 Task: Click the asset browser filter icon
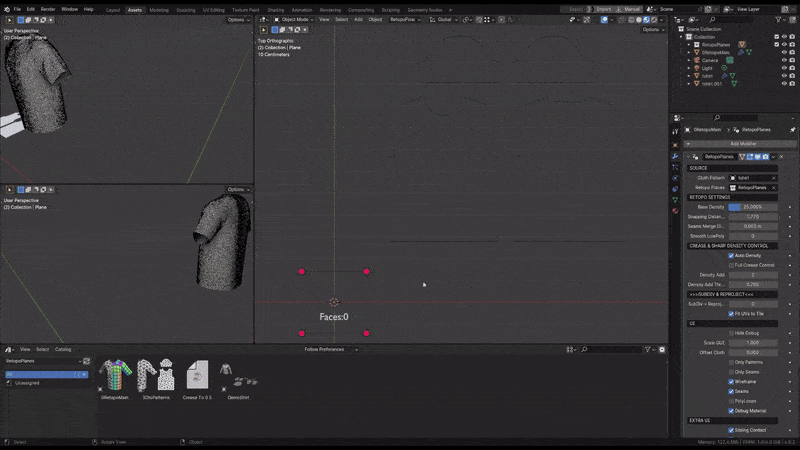[x=648, y=349]
